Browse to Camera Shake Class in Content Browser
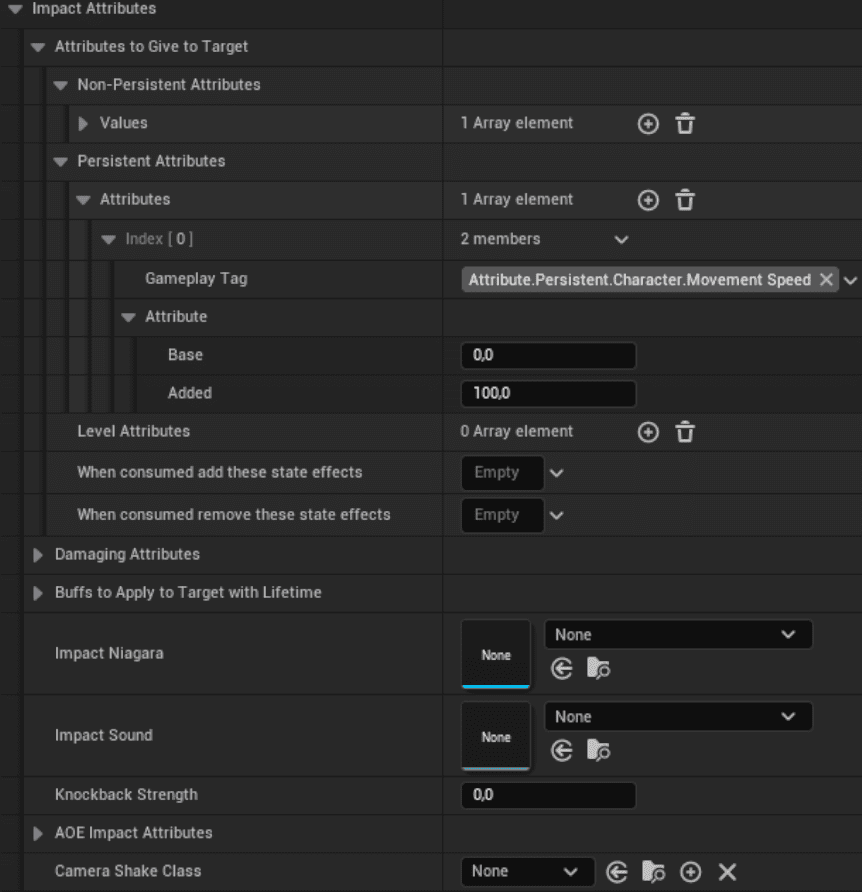Screen dimensions: 862x892 (653, 872)
